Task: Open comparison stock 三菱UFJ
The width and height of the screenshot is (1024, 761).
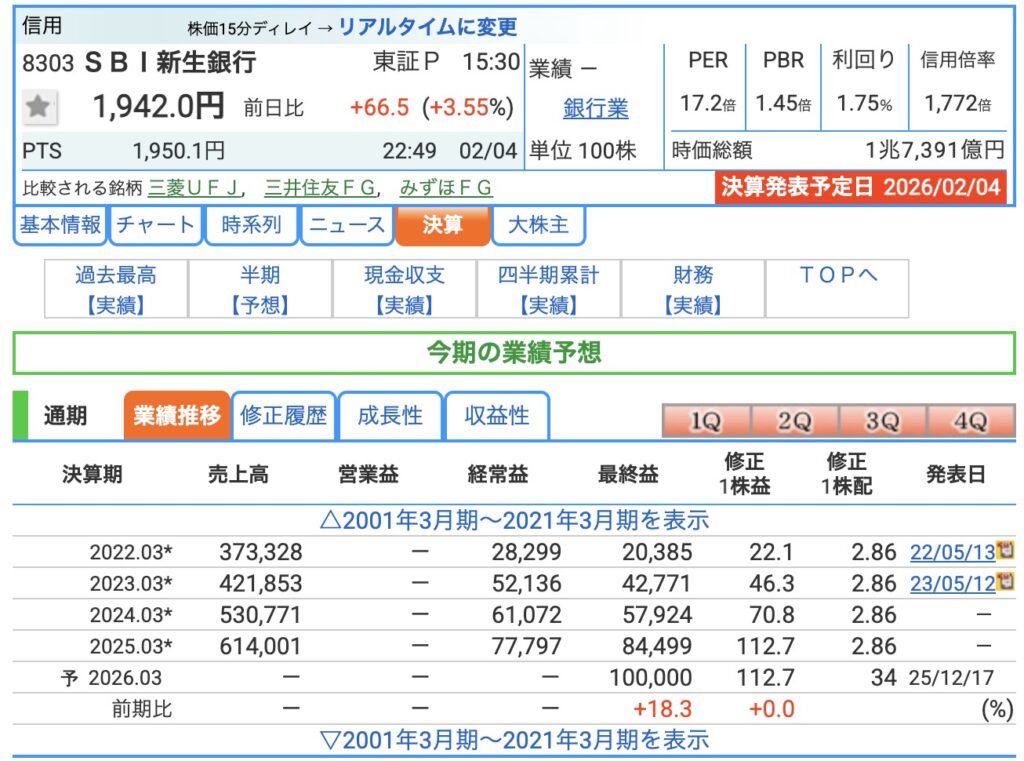Action: (196, 188)
